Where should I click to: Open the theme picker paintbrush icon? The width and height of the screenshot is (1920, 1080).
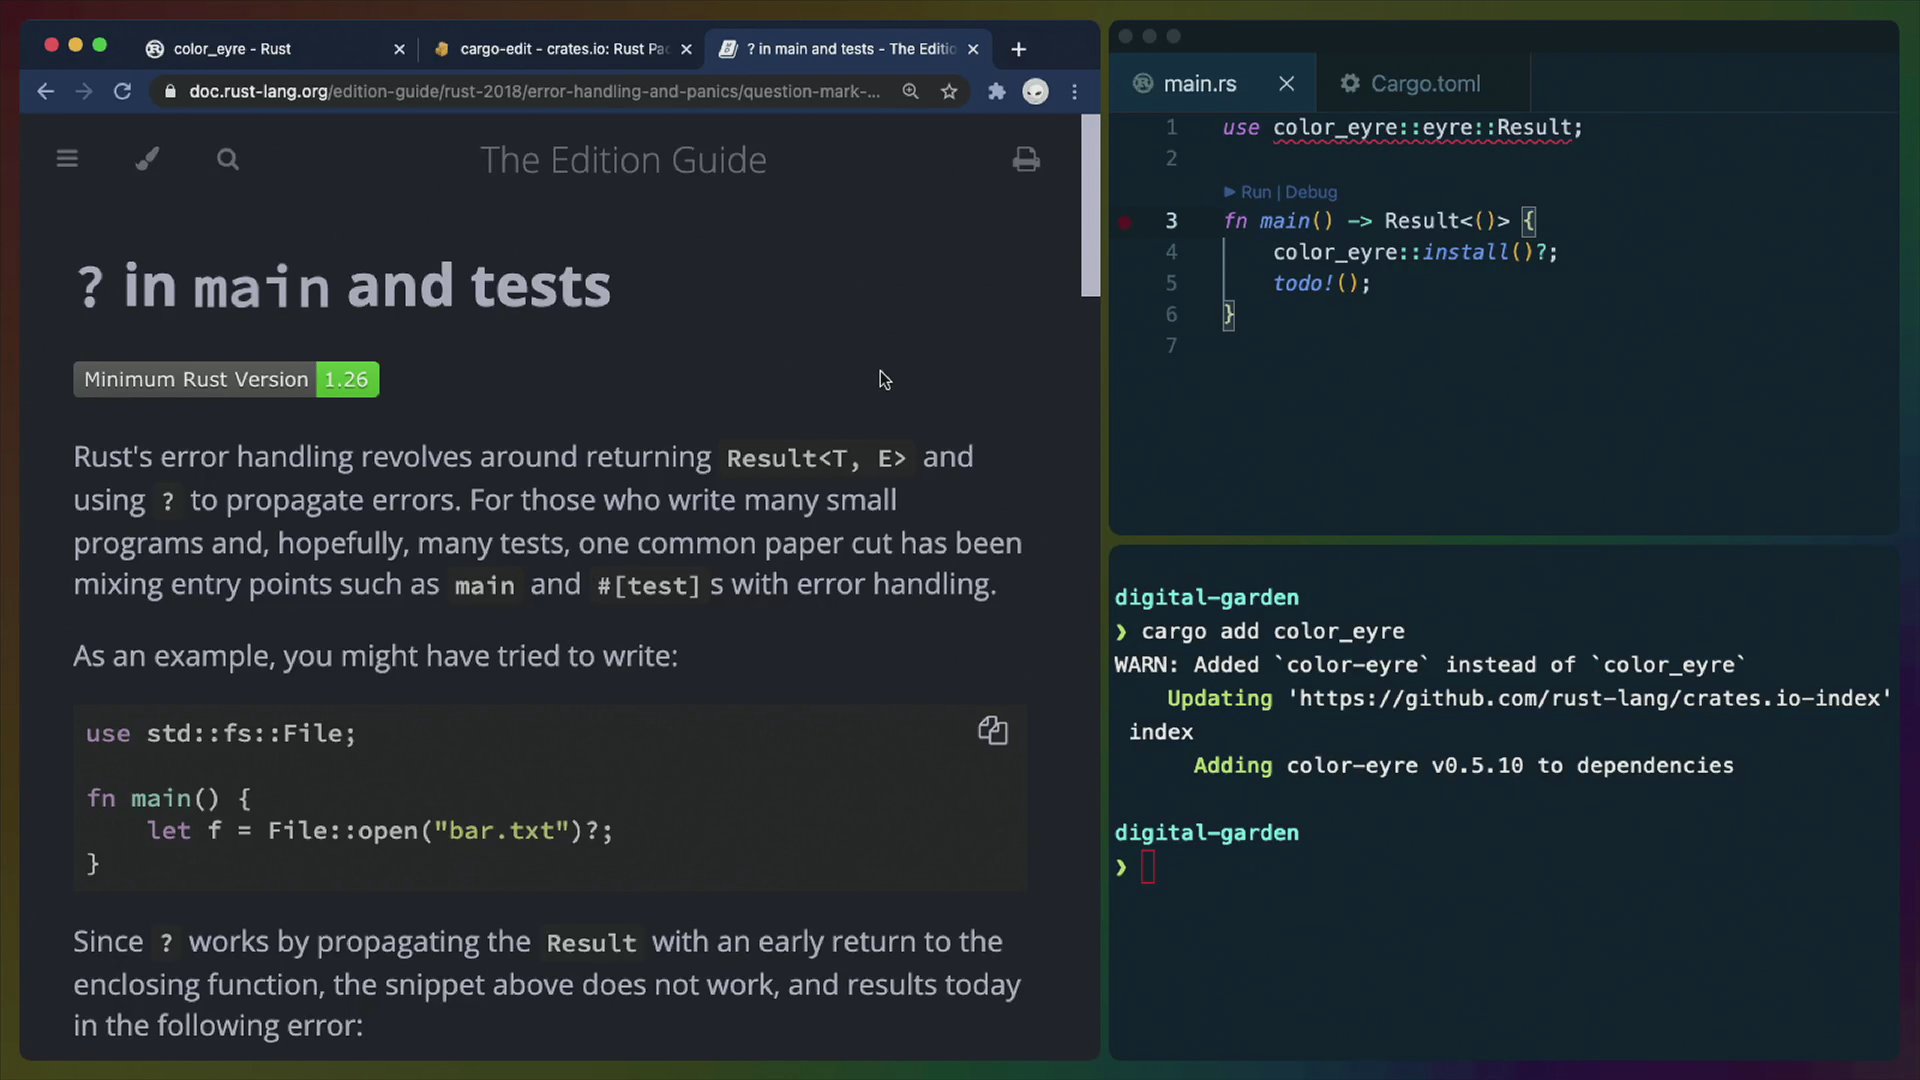point(147,159)
